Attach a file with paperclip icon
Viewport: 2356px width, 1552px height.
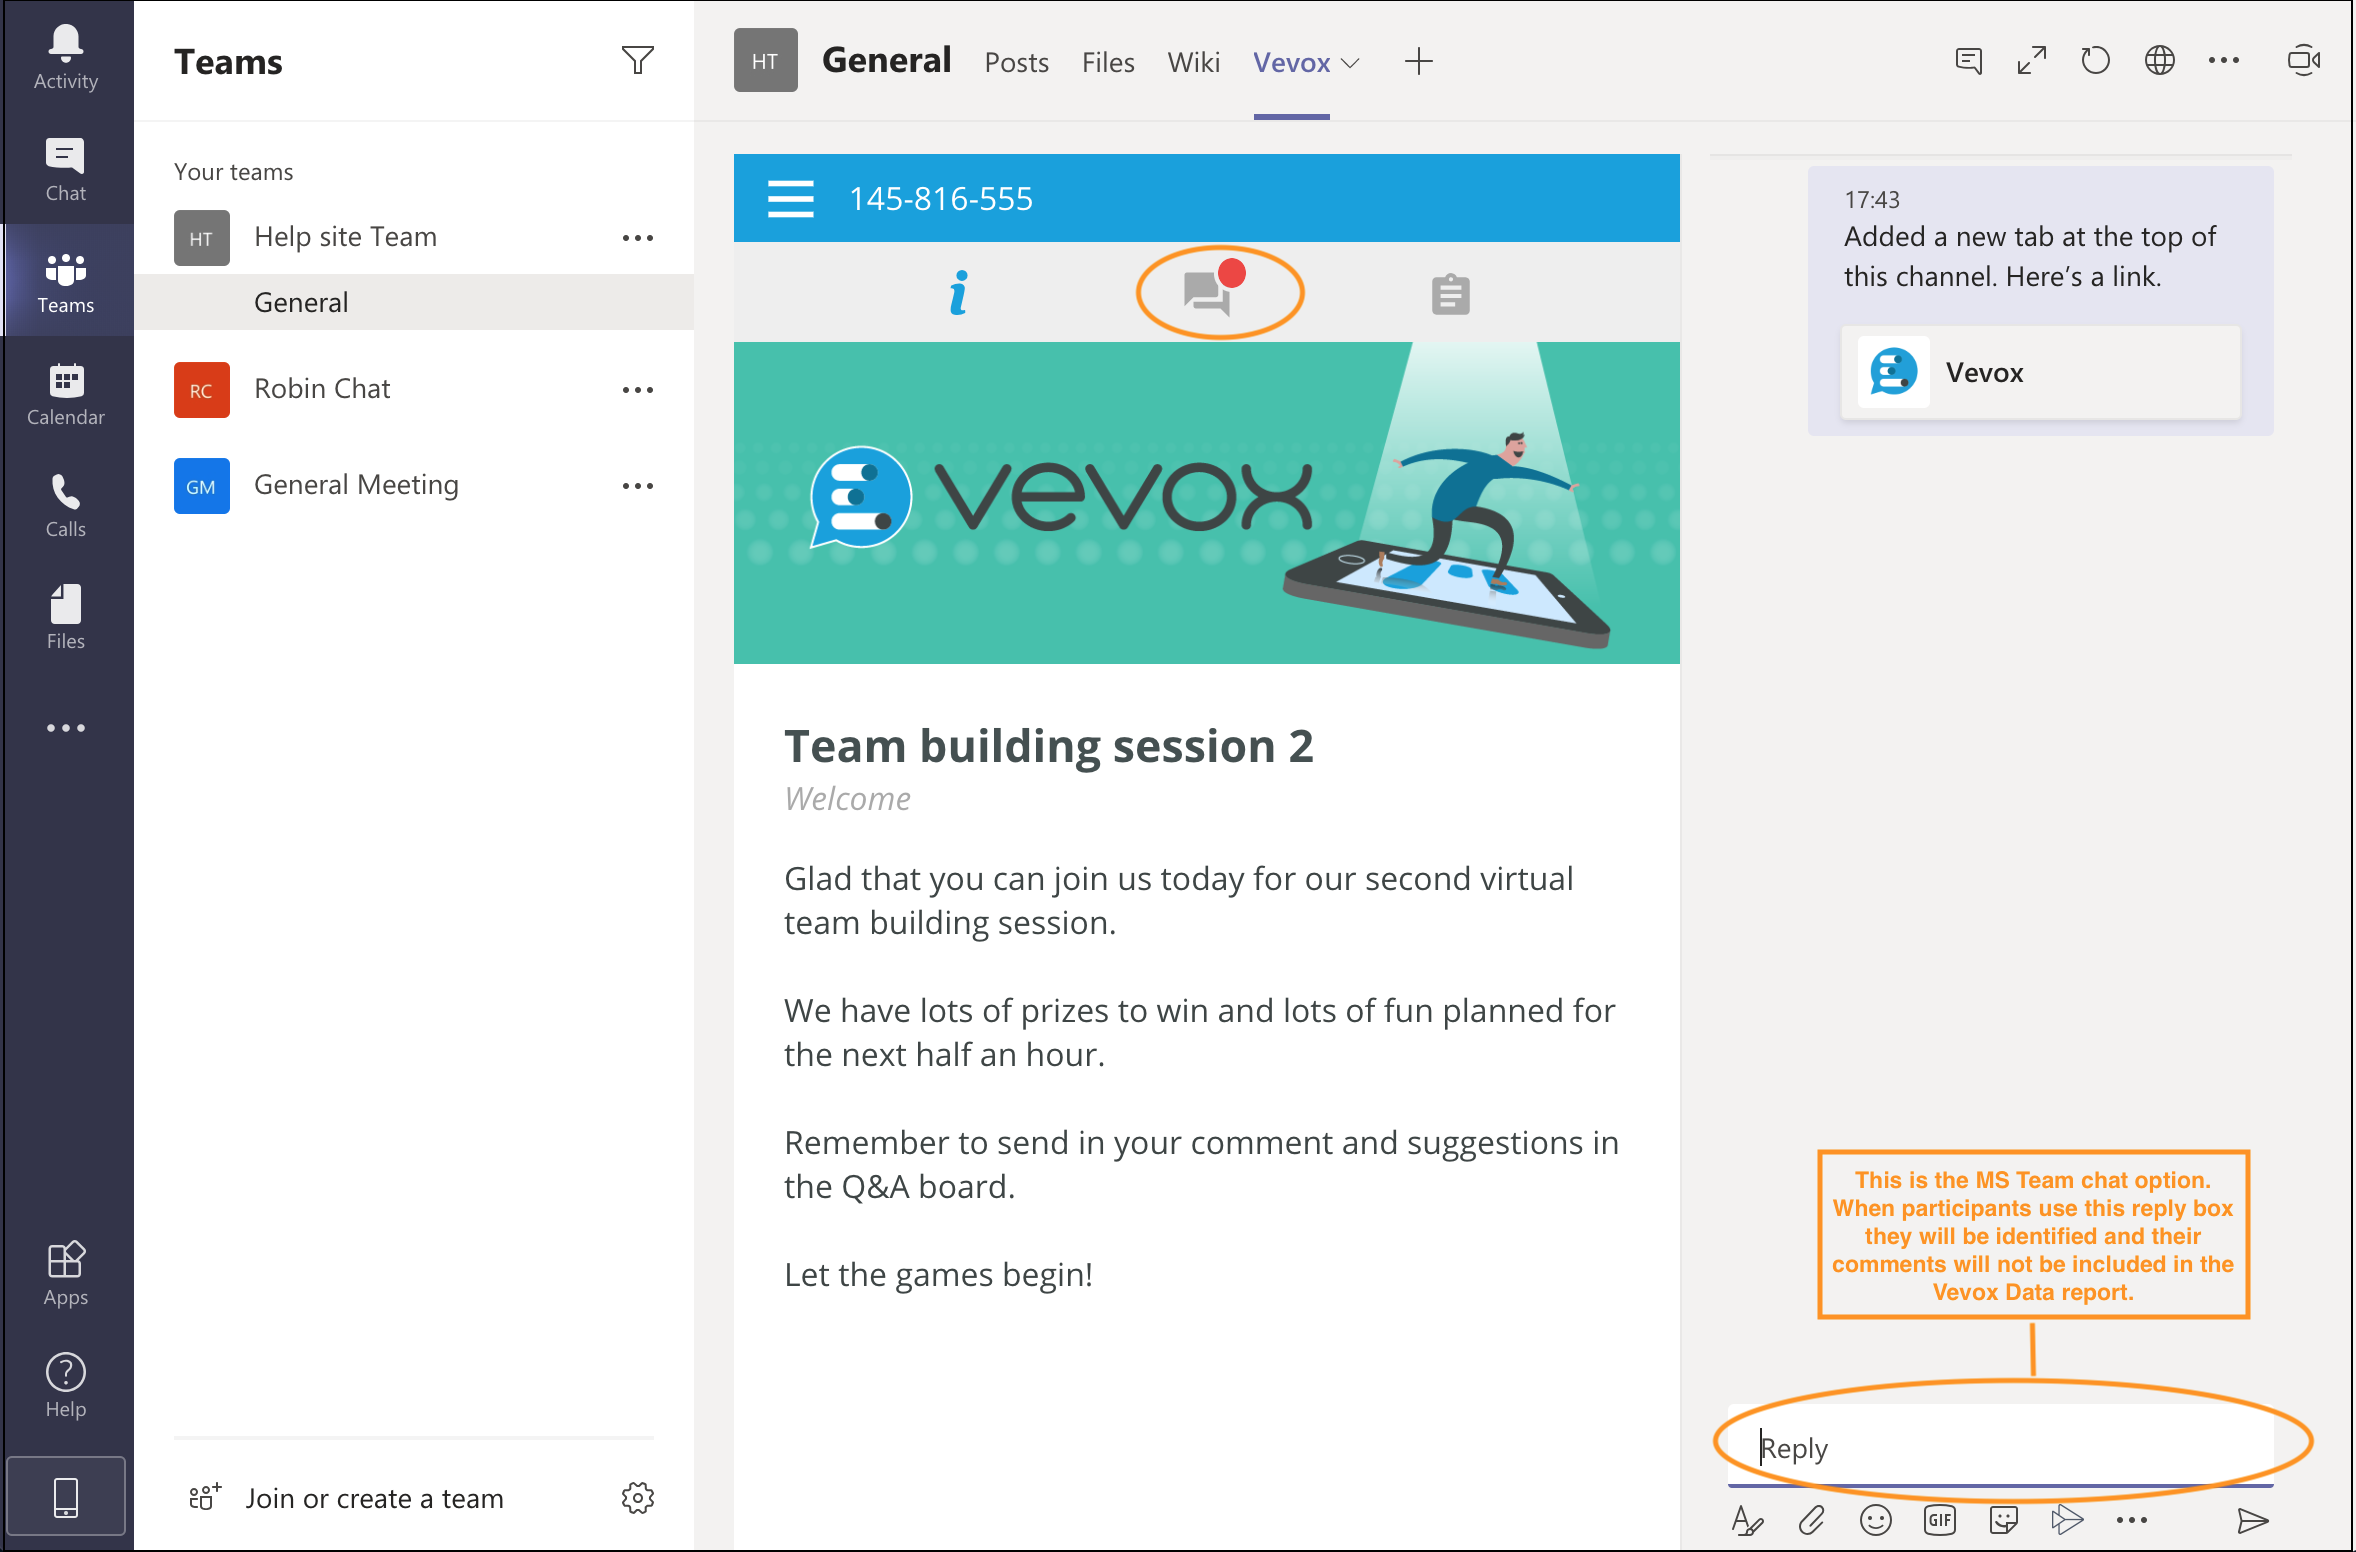1811,1521
